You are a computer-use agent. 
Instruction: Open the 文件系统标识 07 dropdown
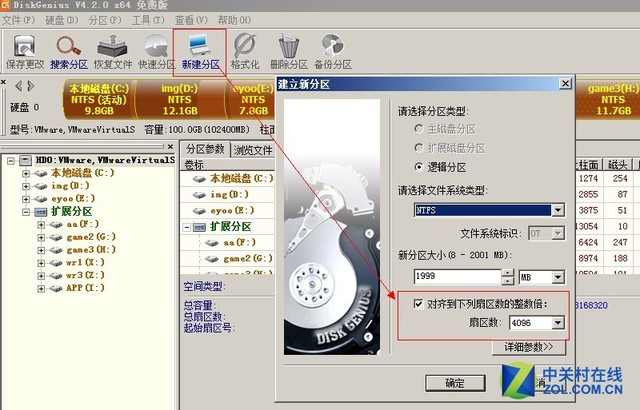pyautogui.click(x=558, y=234)
